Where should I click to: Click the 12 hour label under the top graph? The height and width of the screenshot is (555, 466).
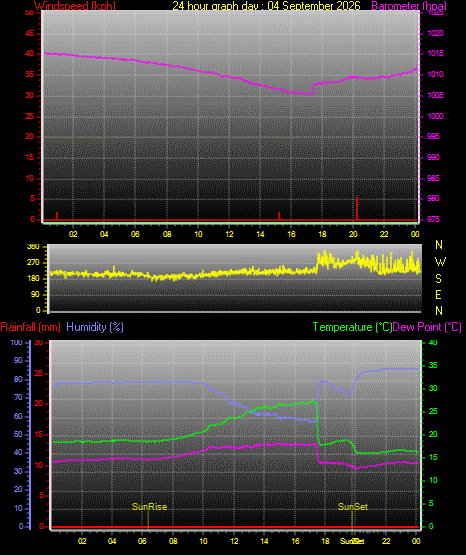tap(229, 234)
